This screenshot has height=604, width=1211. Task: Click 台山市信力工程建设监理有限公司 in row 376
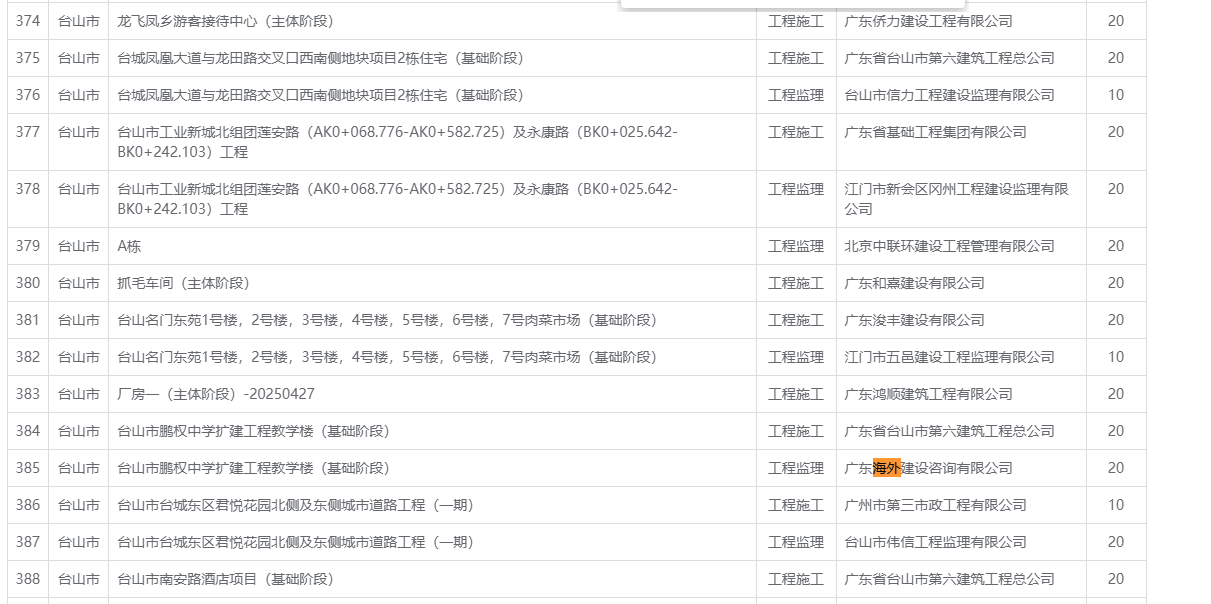coord(949,95)
